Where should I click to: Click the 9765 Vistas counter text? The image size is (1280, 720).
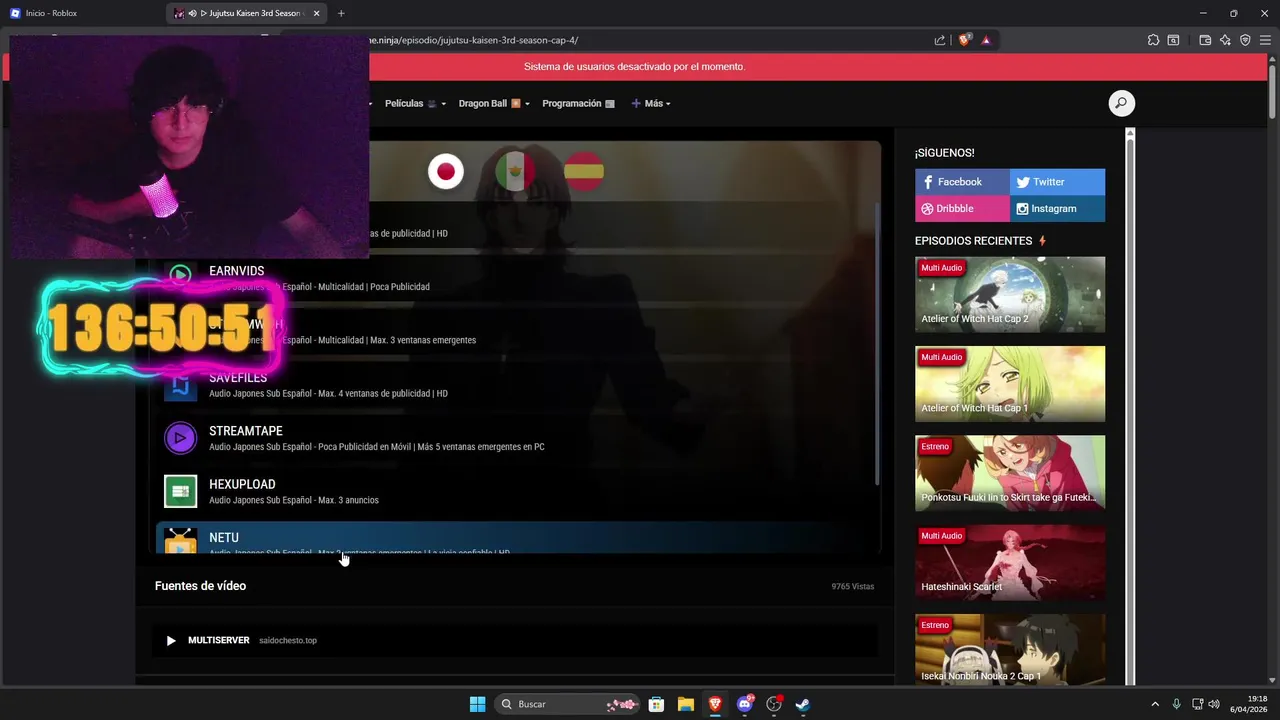click(x=852, y=586)
